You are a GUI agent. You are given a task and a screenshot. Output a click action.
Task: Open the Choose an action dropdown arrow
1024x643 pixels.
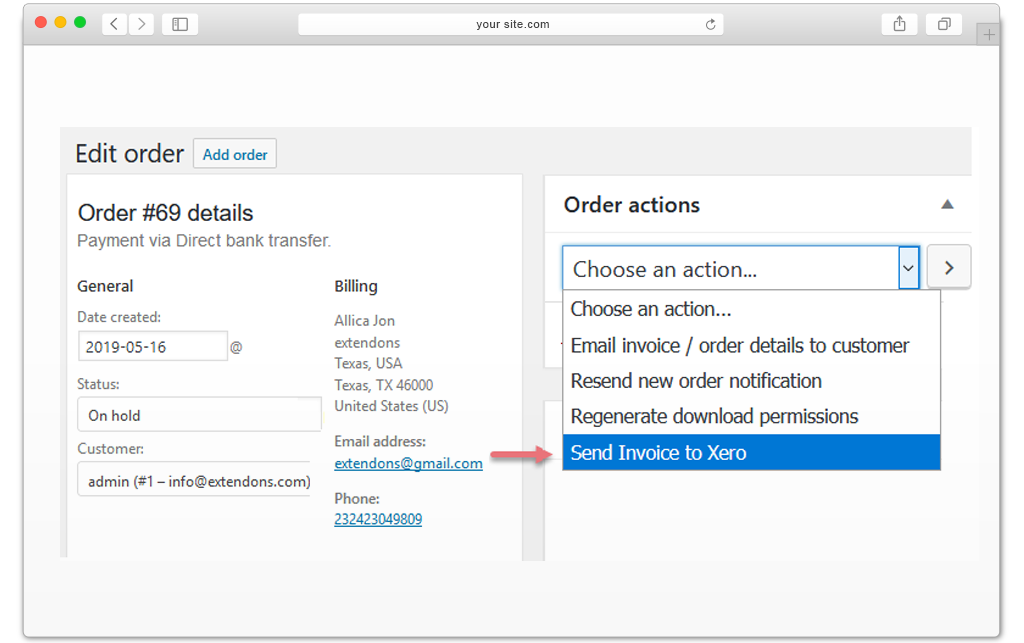click(908, 268)
